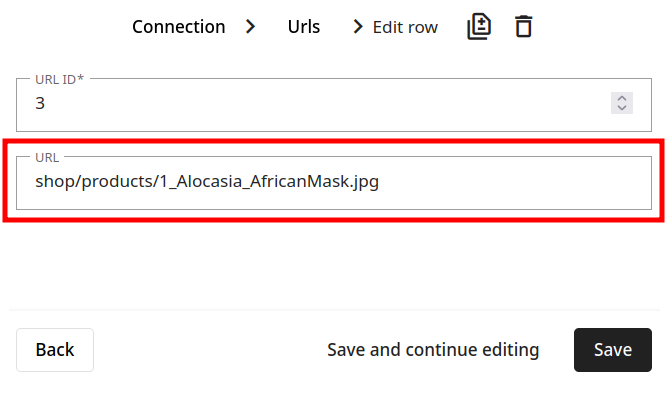Go to the Connection breadcrumb
671x394 pixels.
click(x=178, y=27)
